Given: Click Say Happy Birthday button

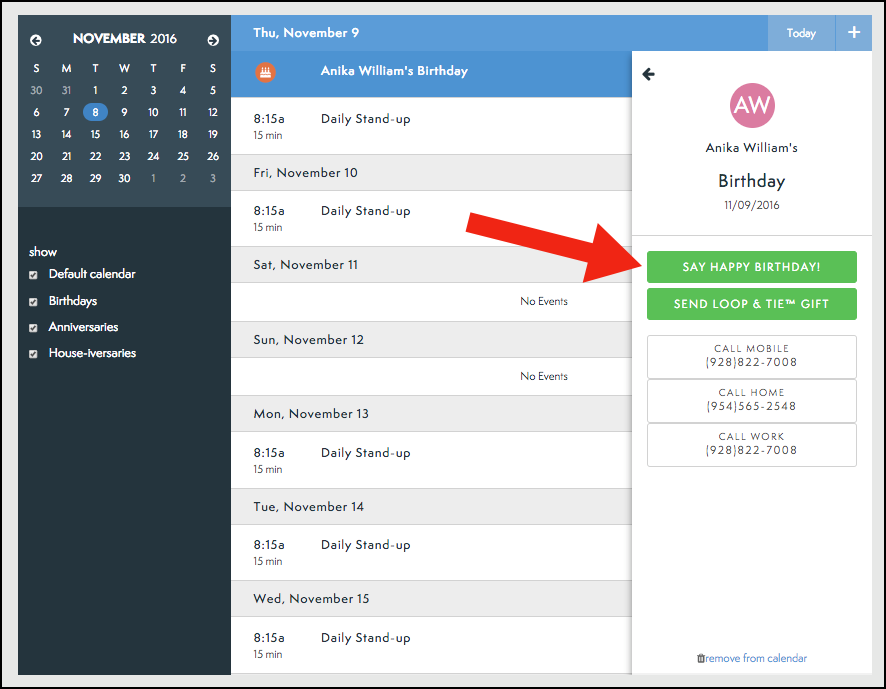Looking at the screenshot, I should tap(751, 267).
